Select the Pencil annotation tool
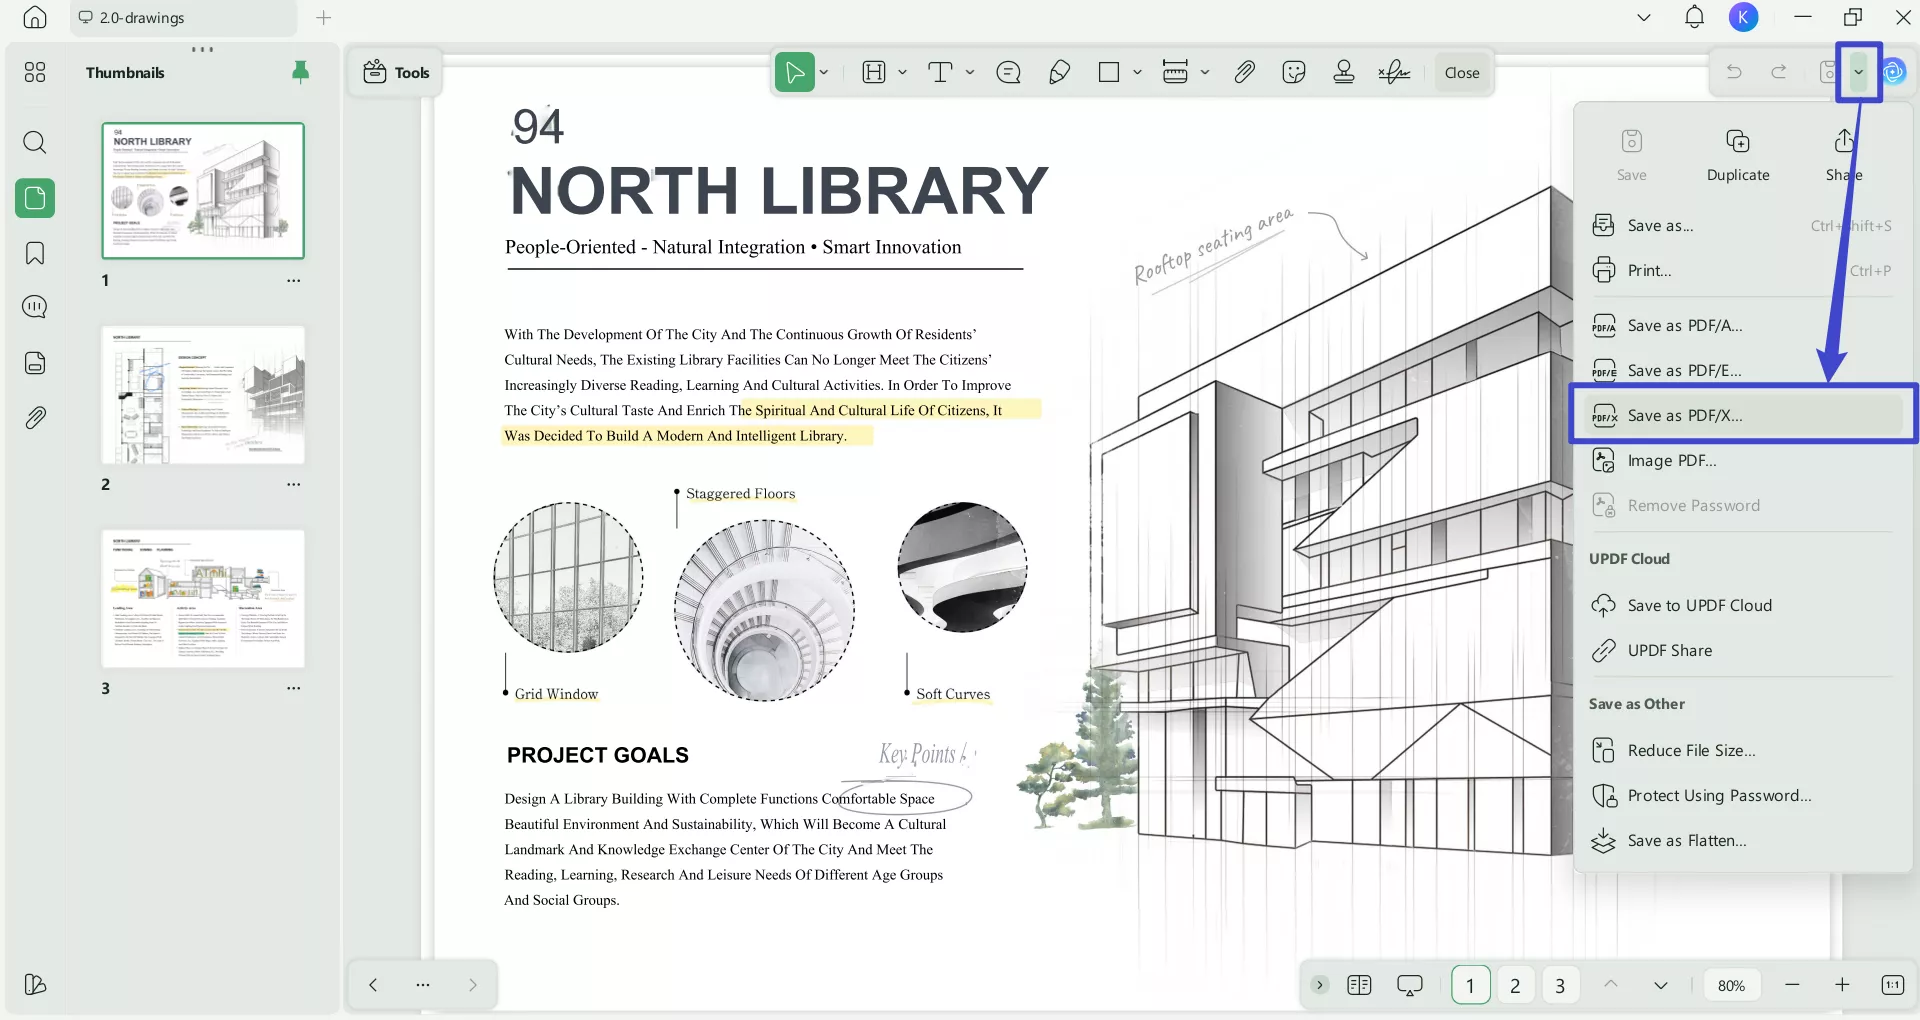Screen dimensions: 1920x1020 pyautogui.click(x=1060, y=72)
